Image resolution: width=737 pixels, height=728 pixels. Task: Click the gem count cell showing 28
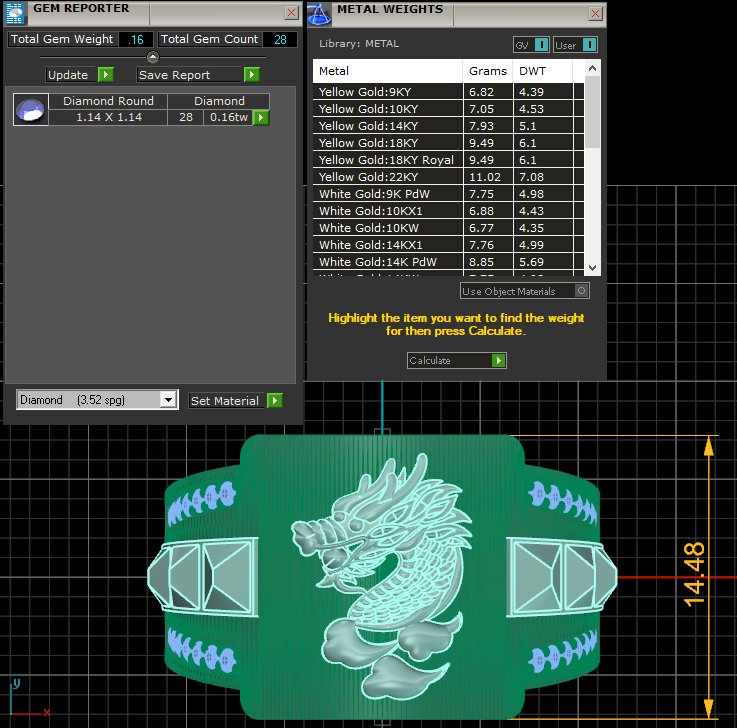click(186, 117)
